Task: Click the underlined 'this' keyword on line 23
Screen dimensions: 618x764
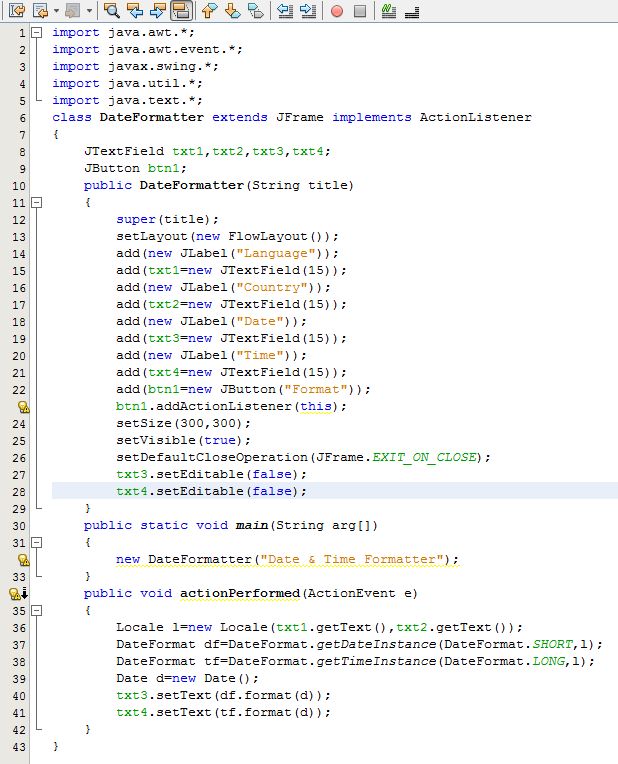Action: point(316,406)
